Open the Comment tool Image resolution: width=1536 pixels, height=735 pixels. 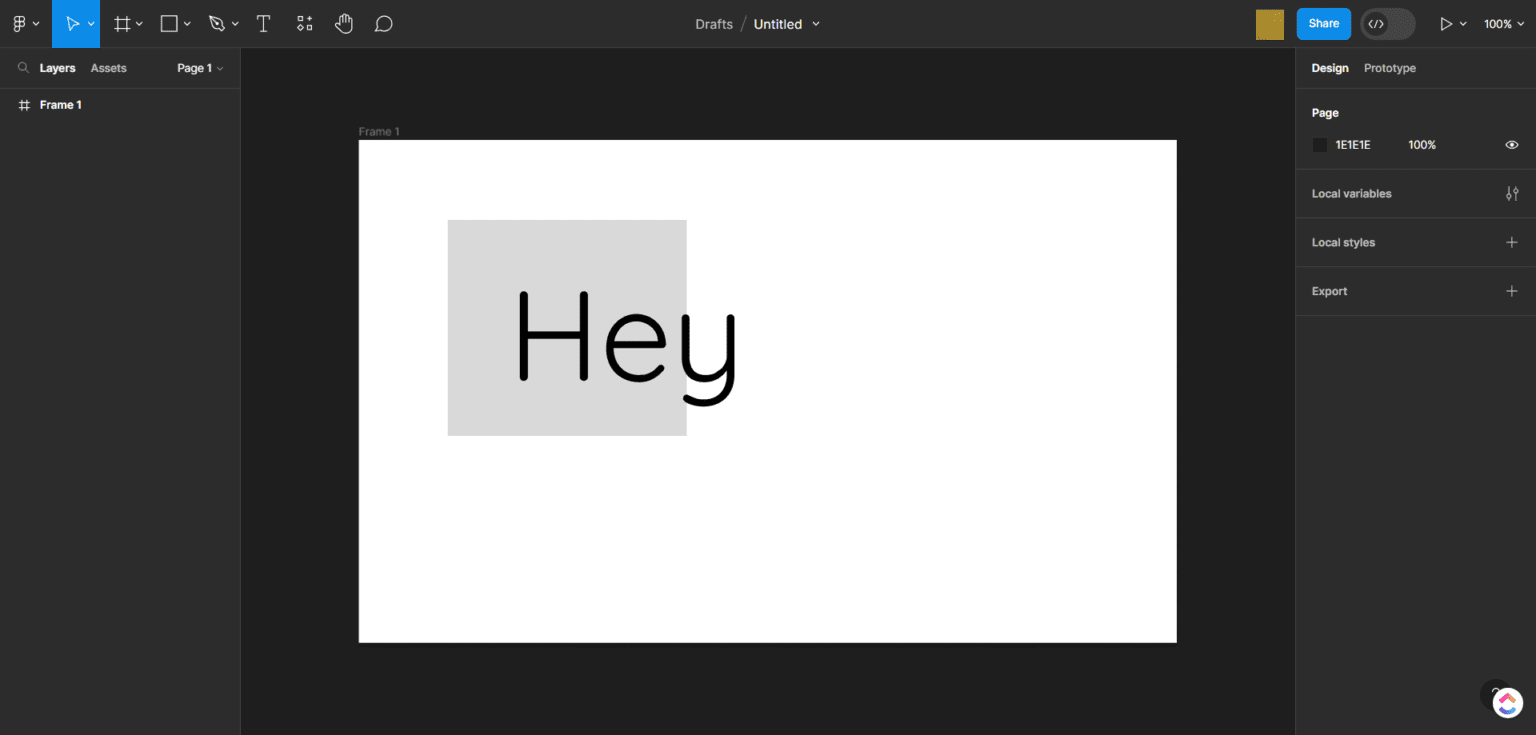tap(383, 23)
